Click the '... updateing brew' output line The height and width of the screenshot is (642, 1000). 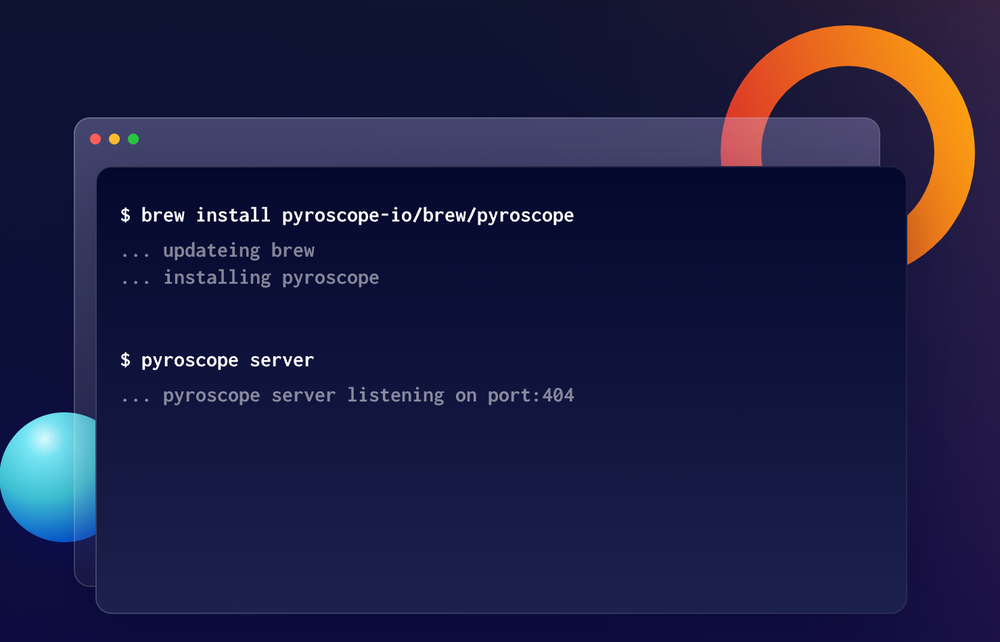(217, 251)
